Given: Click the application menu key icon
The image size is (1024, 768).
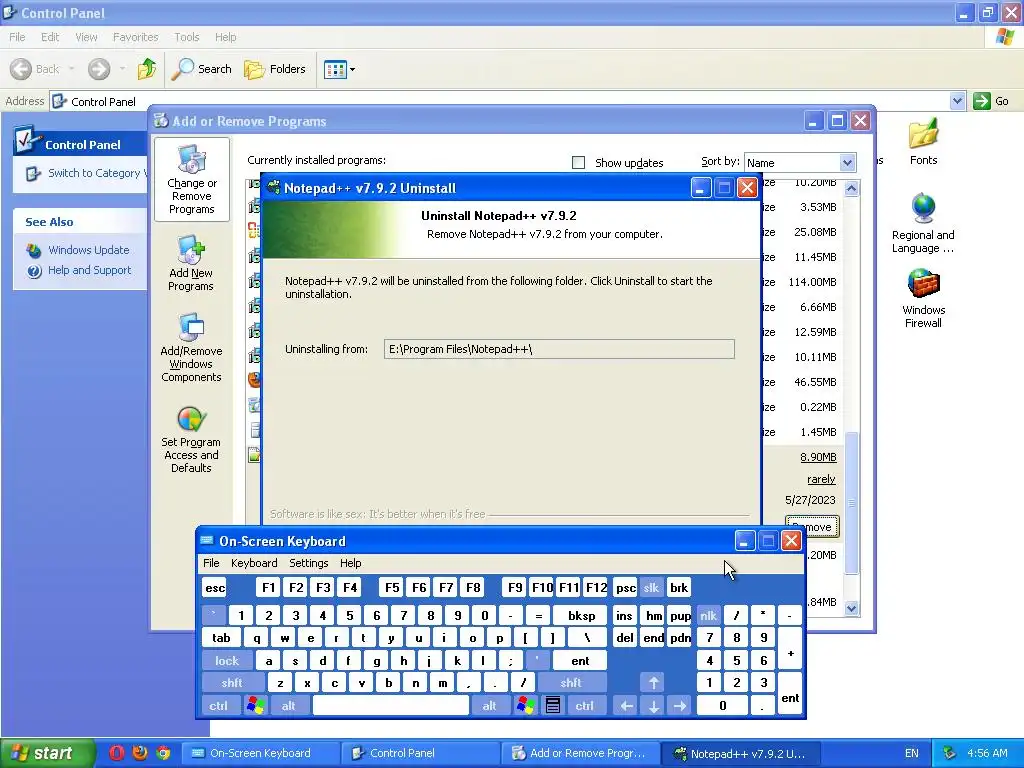Looking at the screenshot, I should pyautogui.click(x=552, y=706).
